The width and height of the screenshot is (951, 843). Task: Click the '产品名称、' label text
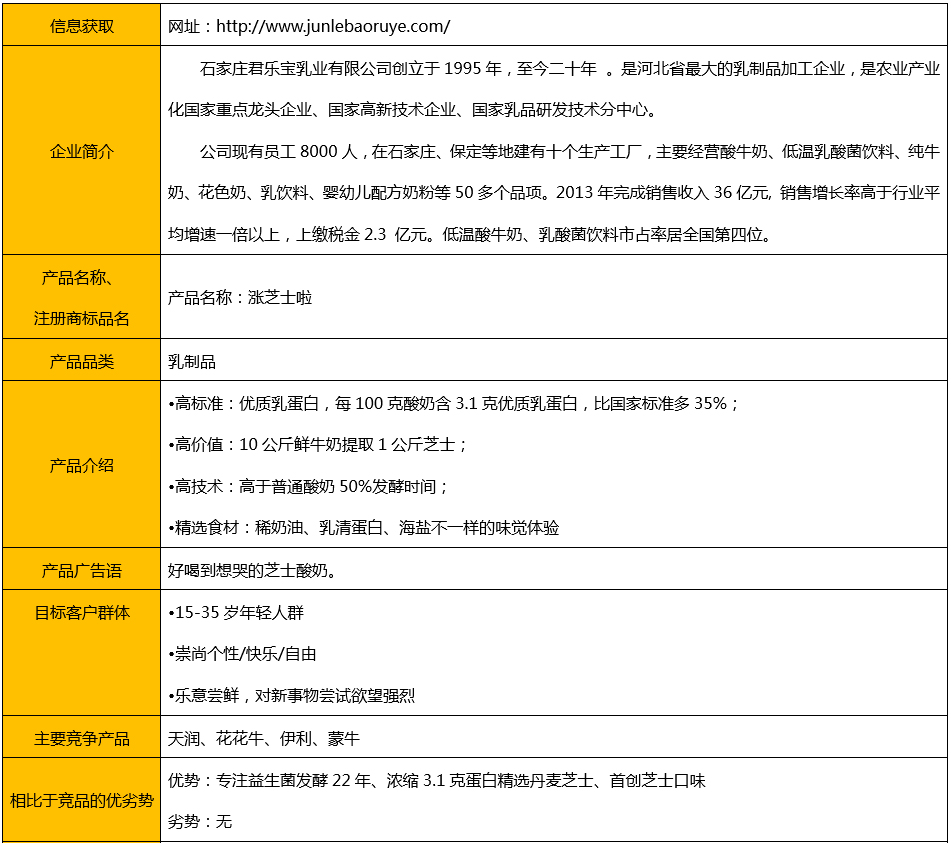(x=77, y=278)
